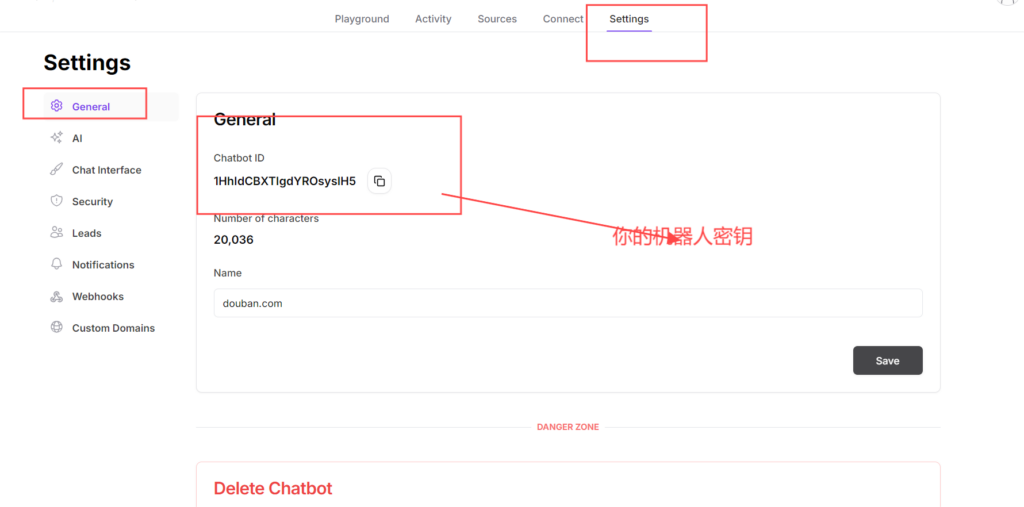The height and width of the screenshot is (507, 1024).
Task: Open the user avatar in the top right corner
Action: click(x=1008, y=3)
